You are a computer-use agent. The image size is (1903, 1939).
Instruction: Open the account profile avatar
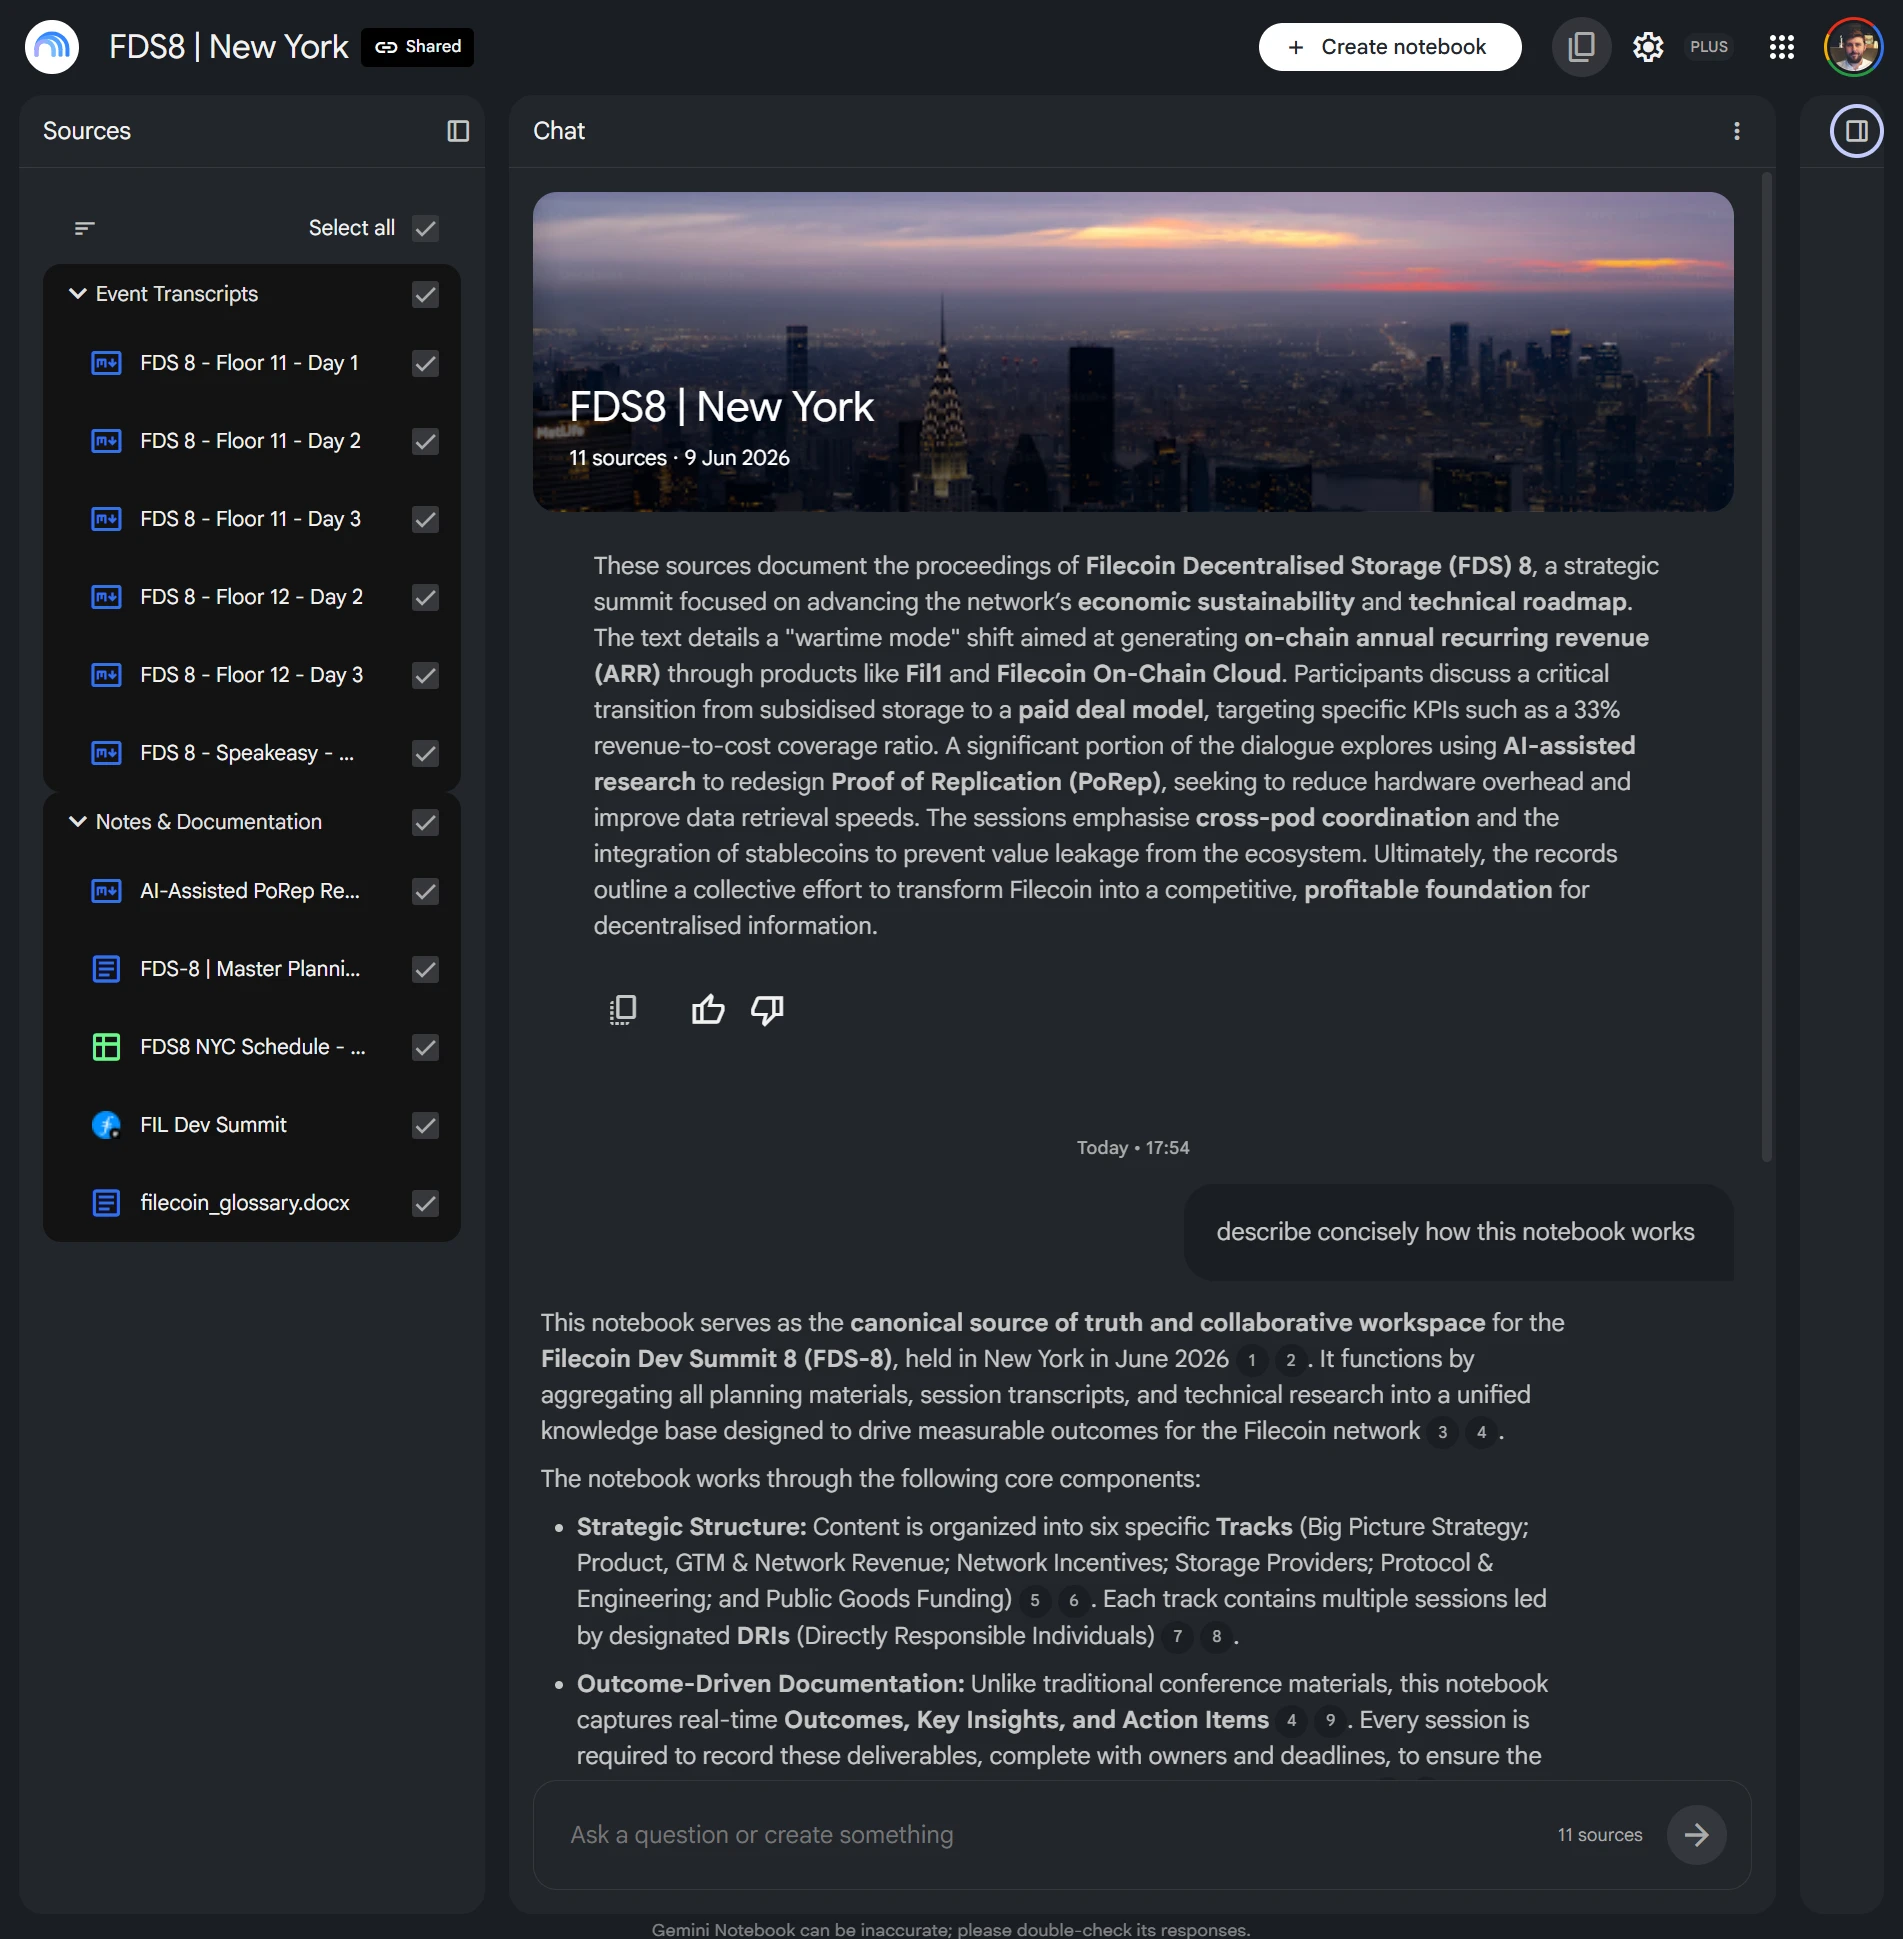(x=1853, y=47)
